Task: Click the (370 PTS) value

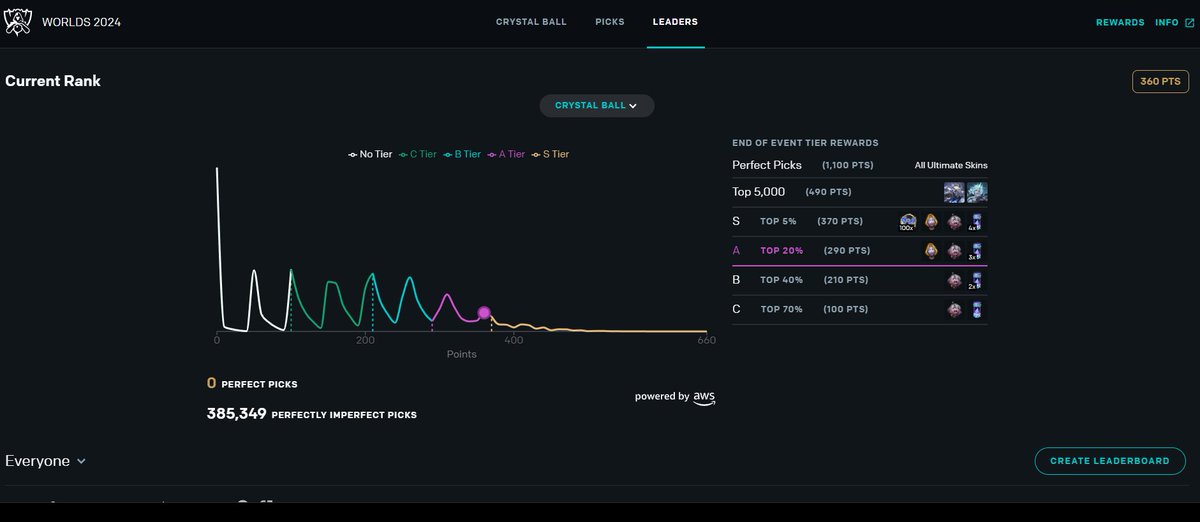Action: [841, 222]
